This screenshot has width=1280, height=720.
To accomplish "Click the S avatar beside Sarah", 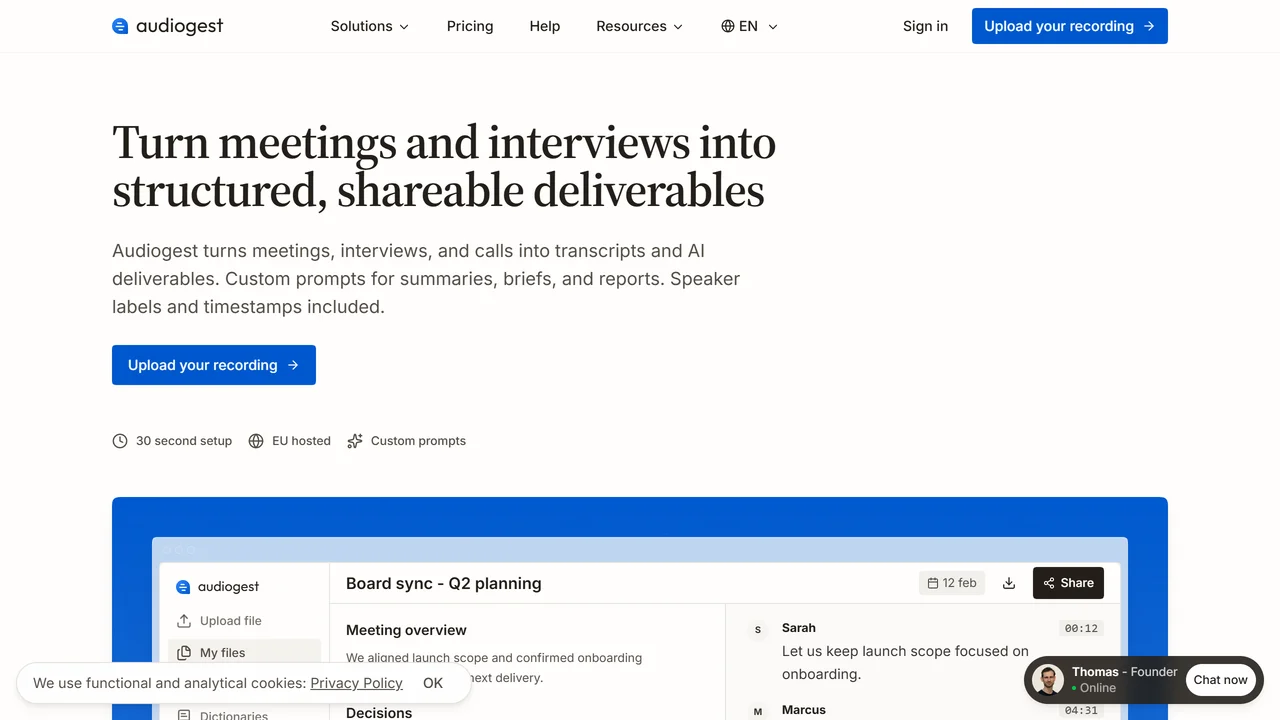I will coord(758,629).
